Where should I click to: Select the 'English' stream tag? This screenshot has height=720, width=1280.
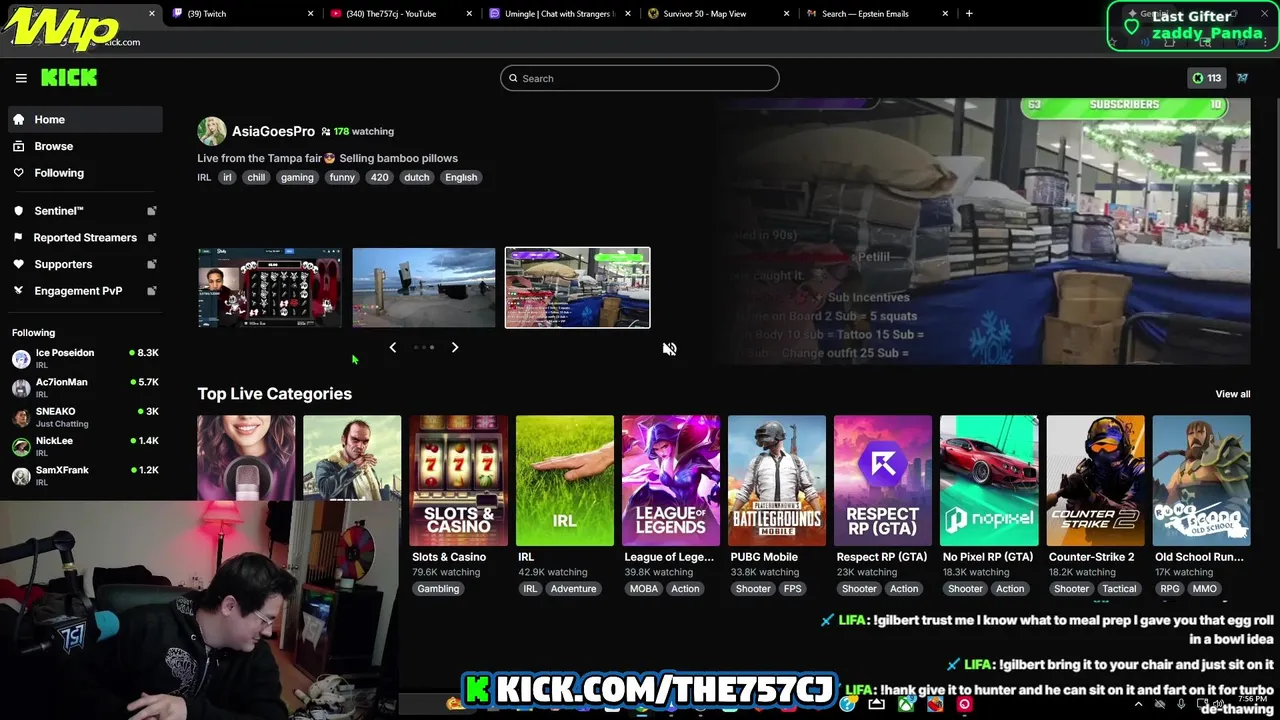pos(461,177)
